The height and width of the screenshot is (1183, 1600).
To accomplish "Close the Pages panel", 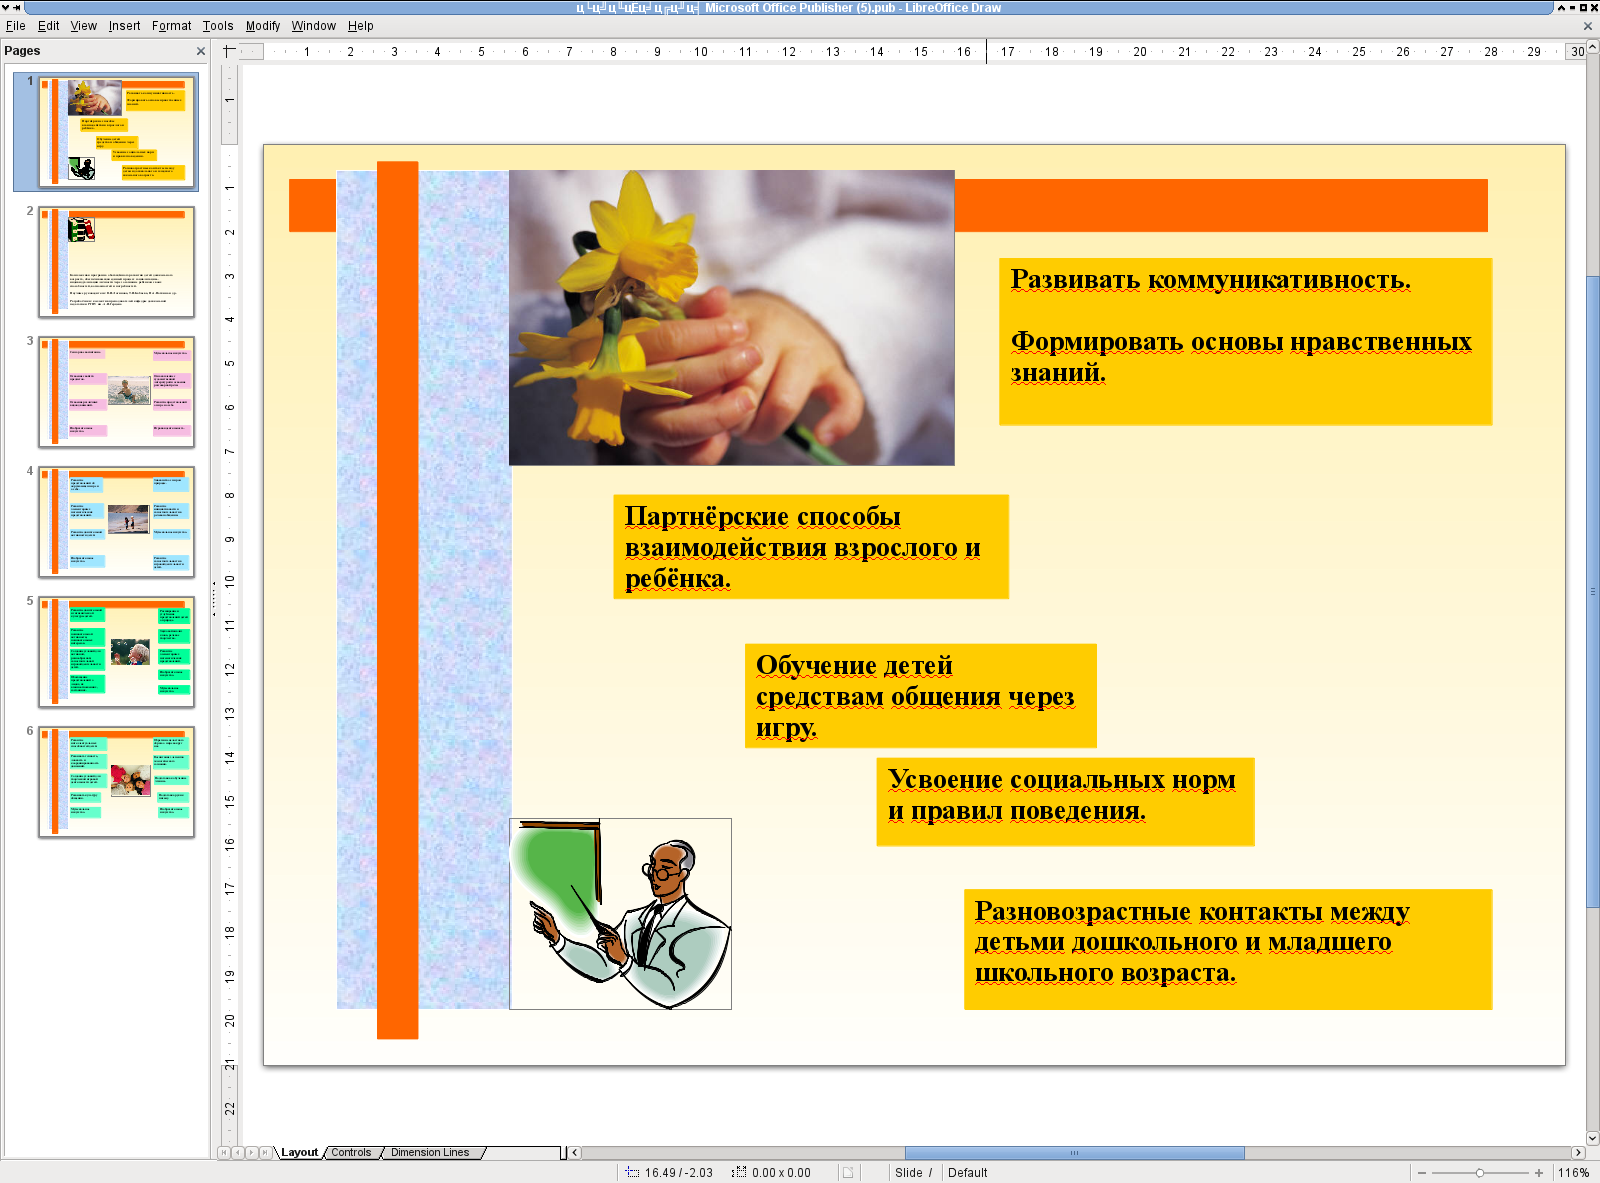I will pyautogui.click(x=201, y=51).
